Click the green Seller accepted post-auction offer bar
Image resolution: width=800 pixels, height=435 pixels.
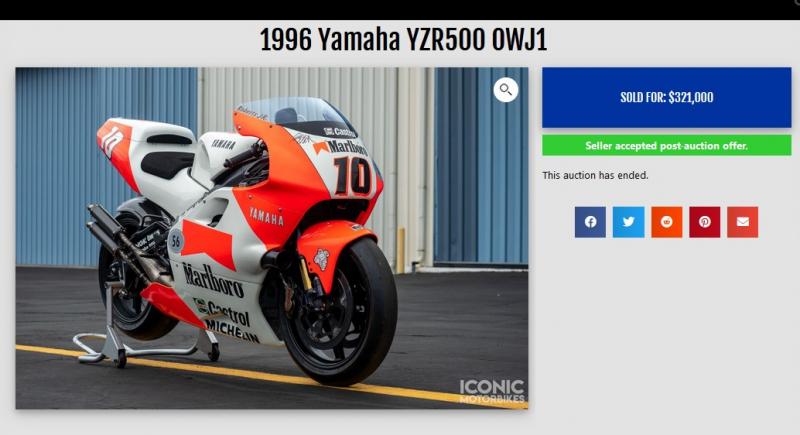[x=667, y=146]
